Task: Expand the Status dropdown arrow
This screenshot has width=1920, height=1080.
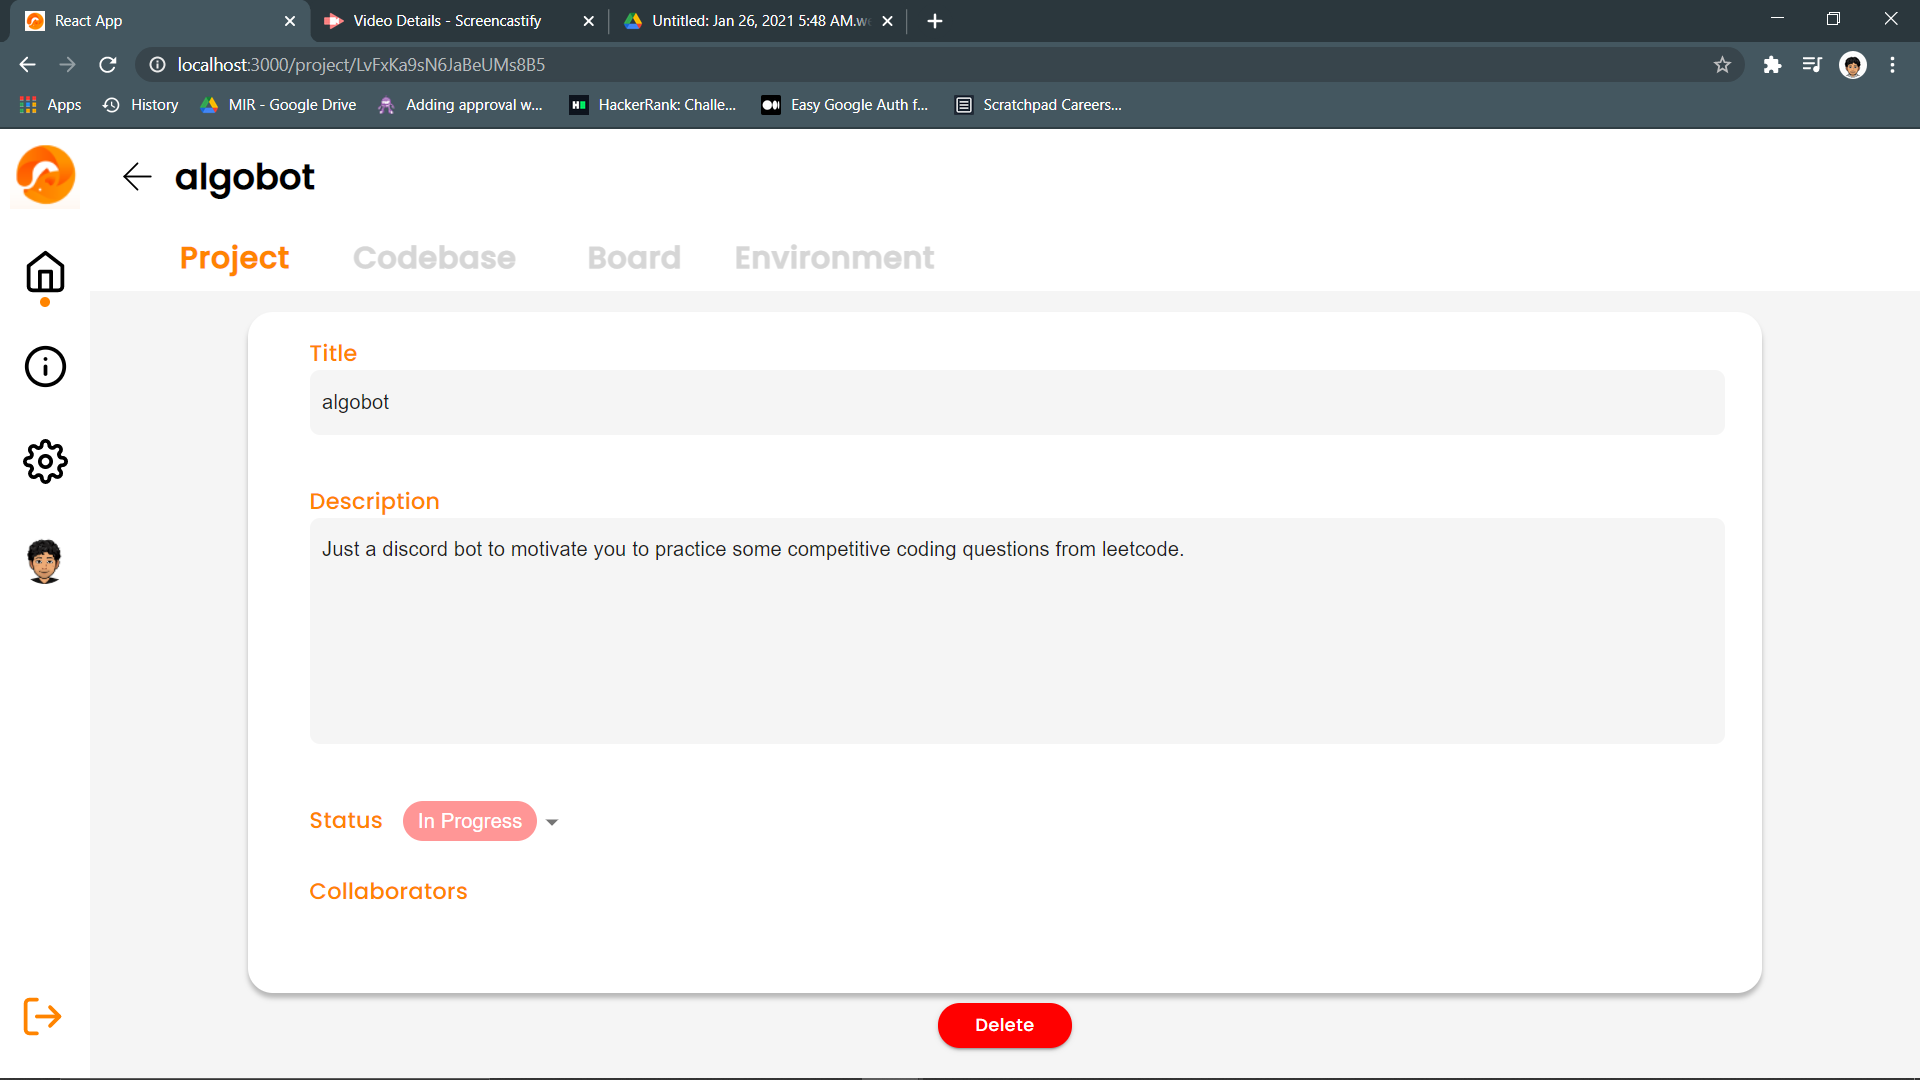Action: pos(552,822)
